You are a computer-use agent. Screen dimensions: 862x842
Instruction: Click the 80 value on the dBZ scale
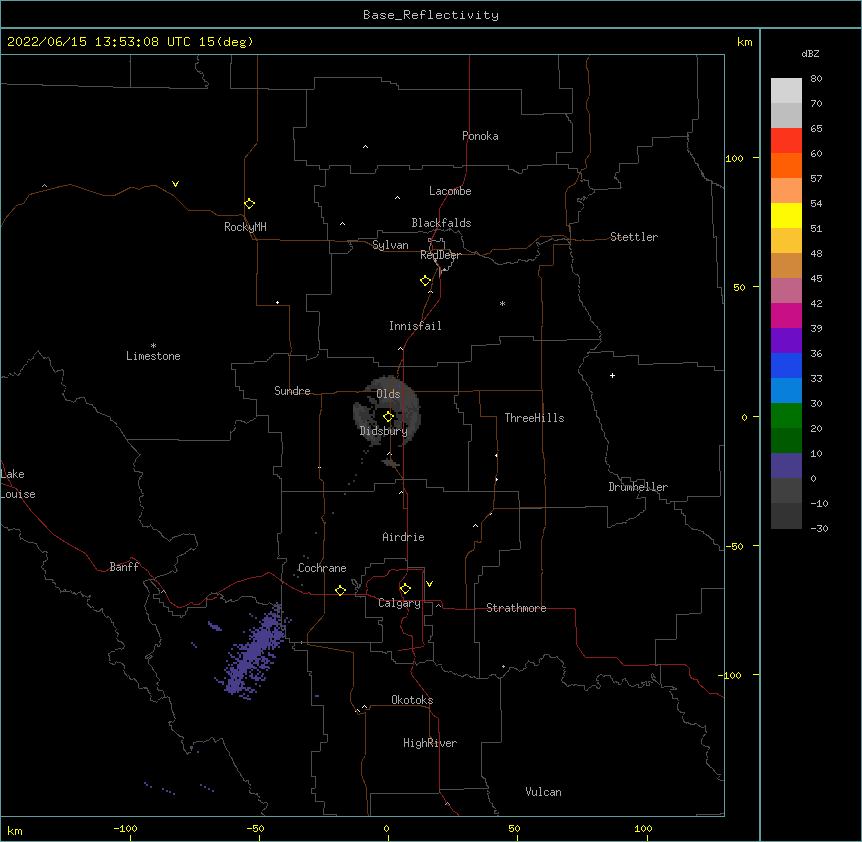pyautogui.click(x=816, y=79)
